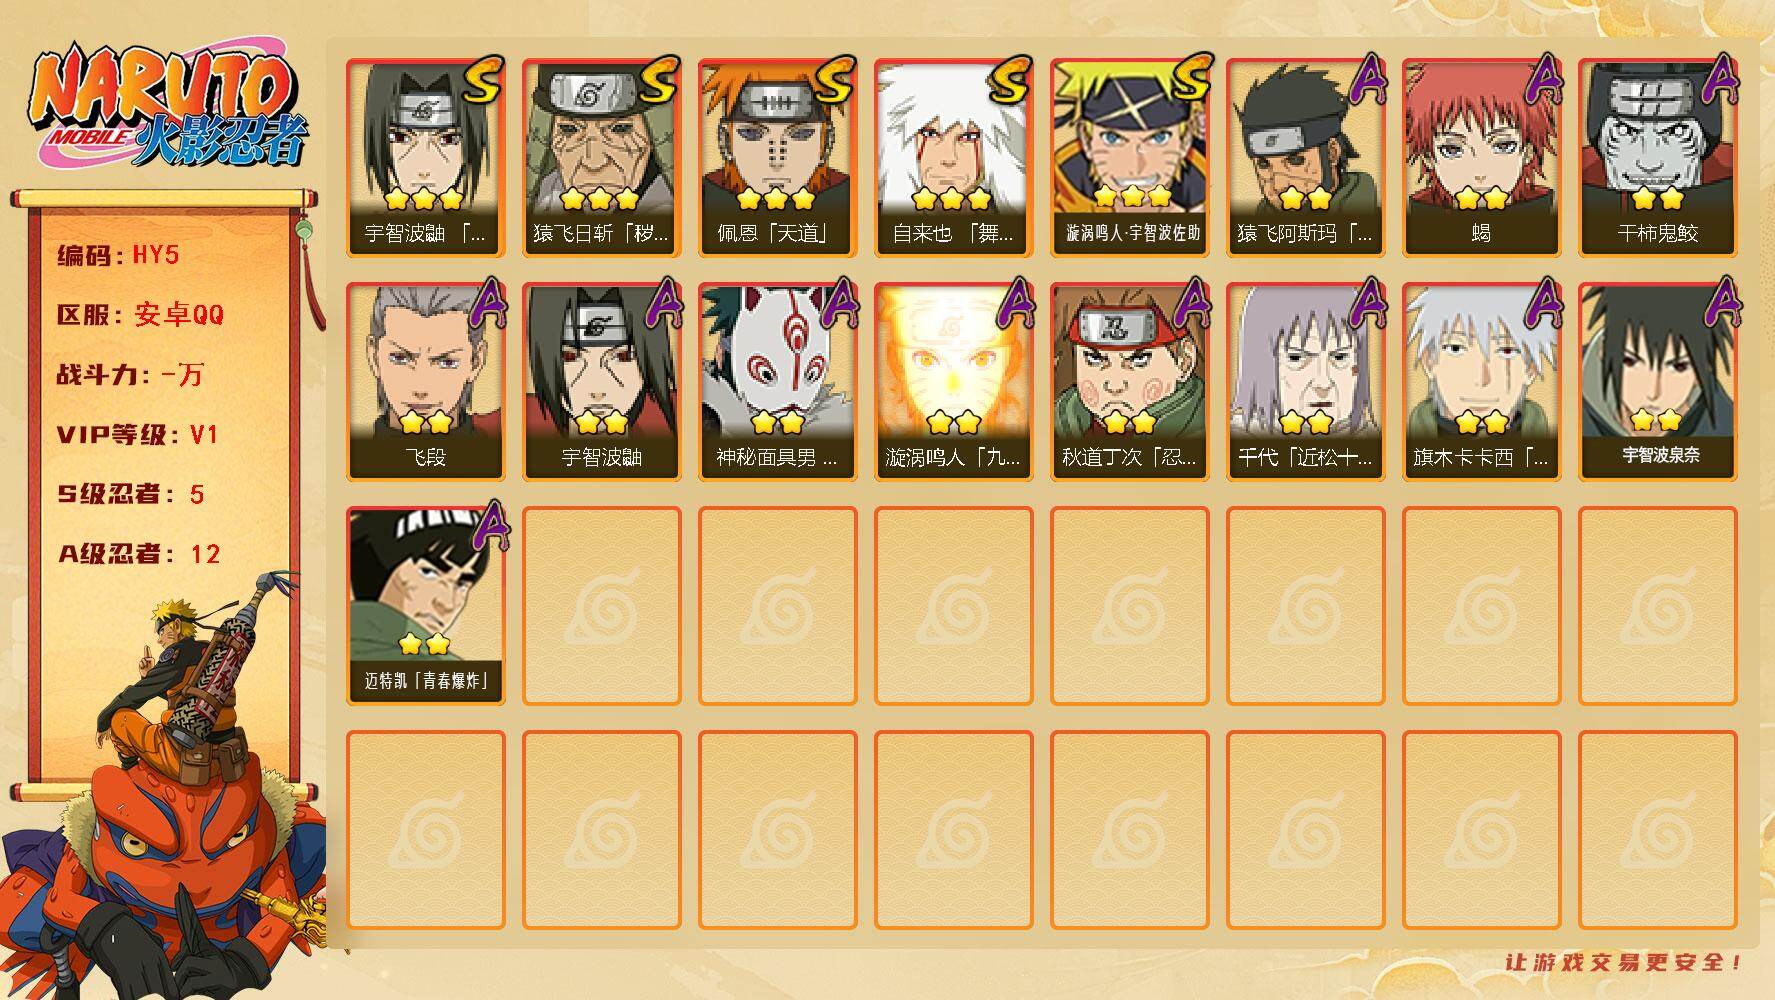Click the 让游戏交易更安全 slogan text
1775x1000 pixels.
1624,963
